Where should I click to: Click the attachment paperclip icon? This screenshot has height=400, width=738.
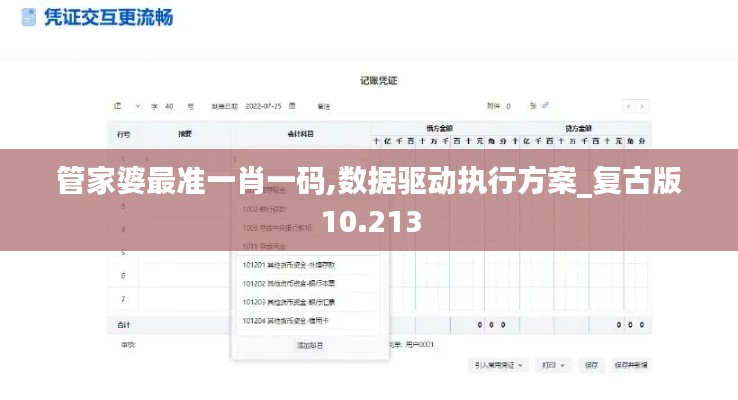tap(545, 105)
